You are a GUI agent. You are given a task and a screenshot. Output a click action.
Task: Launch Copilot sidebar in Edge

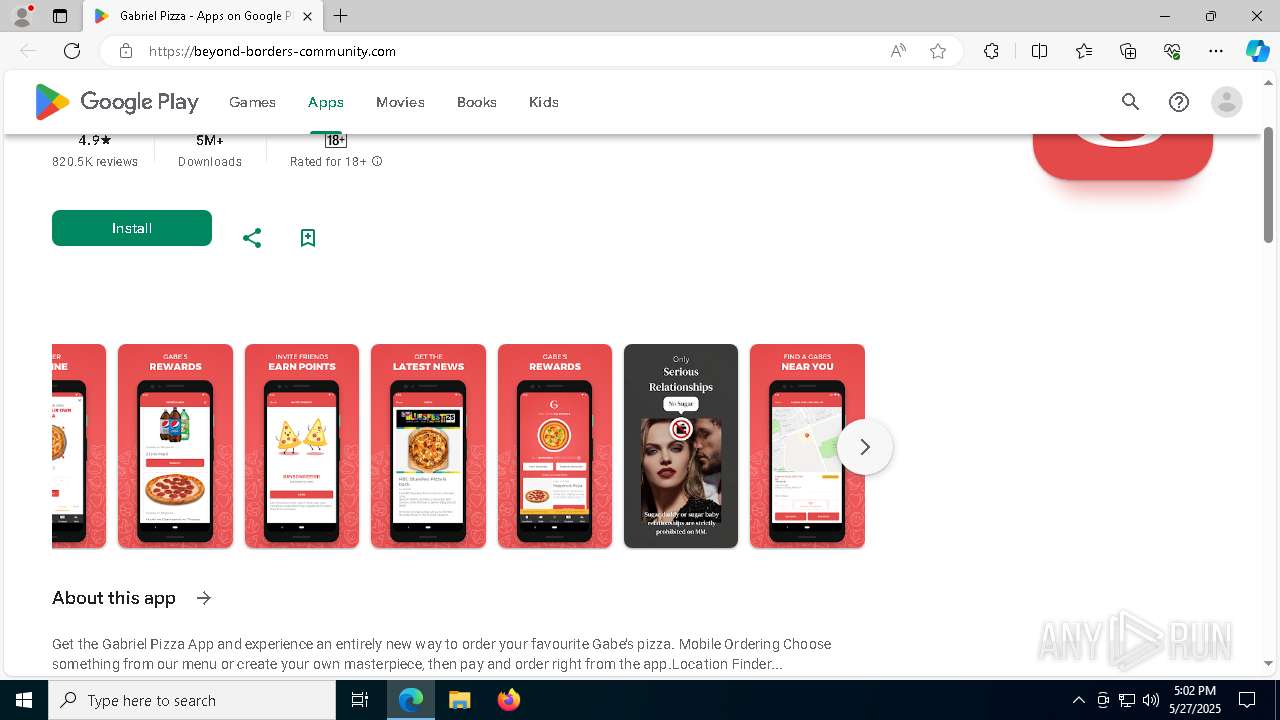click(x=1257, y=51)
